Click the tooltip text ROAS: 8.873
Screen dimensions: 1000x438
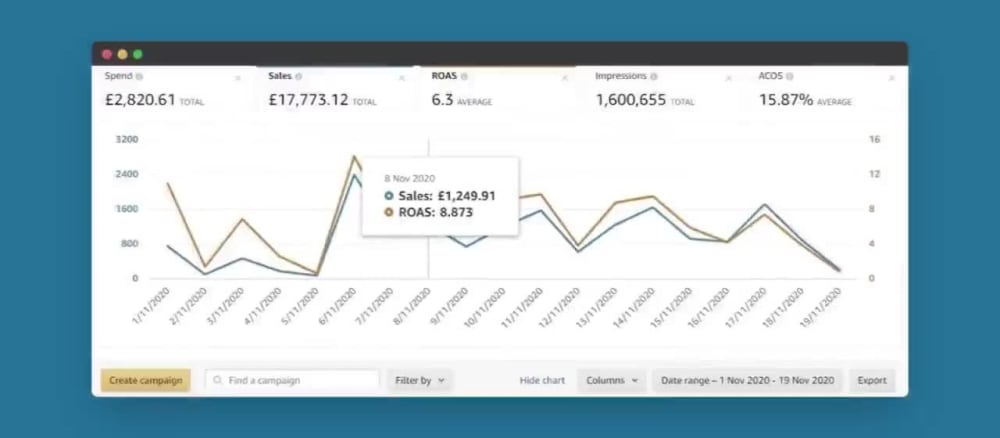coord(436,213)
